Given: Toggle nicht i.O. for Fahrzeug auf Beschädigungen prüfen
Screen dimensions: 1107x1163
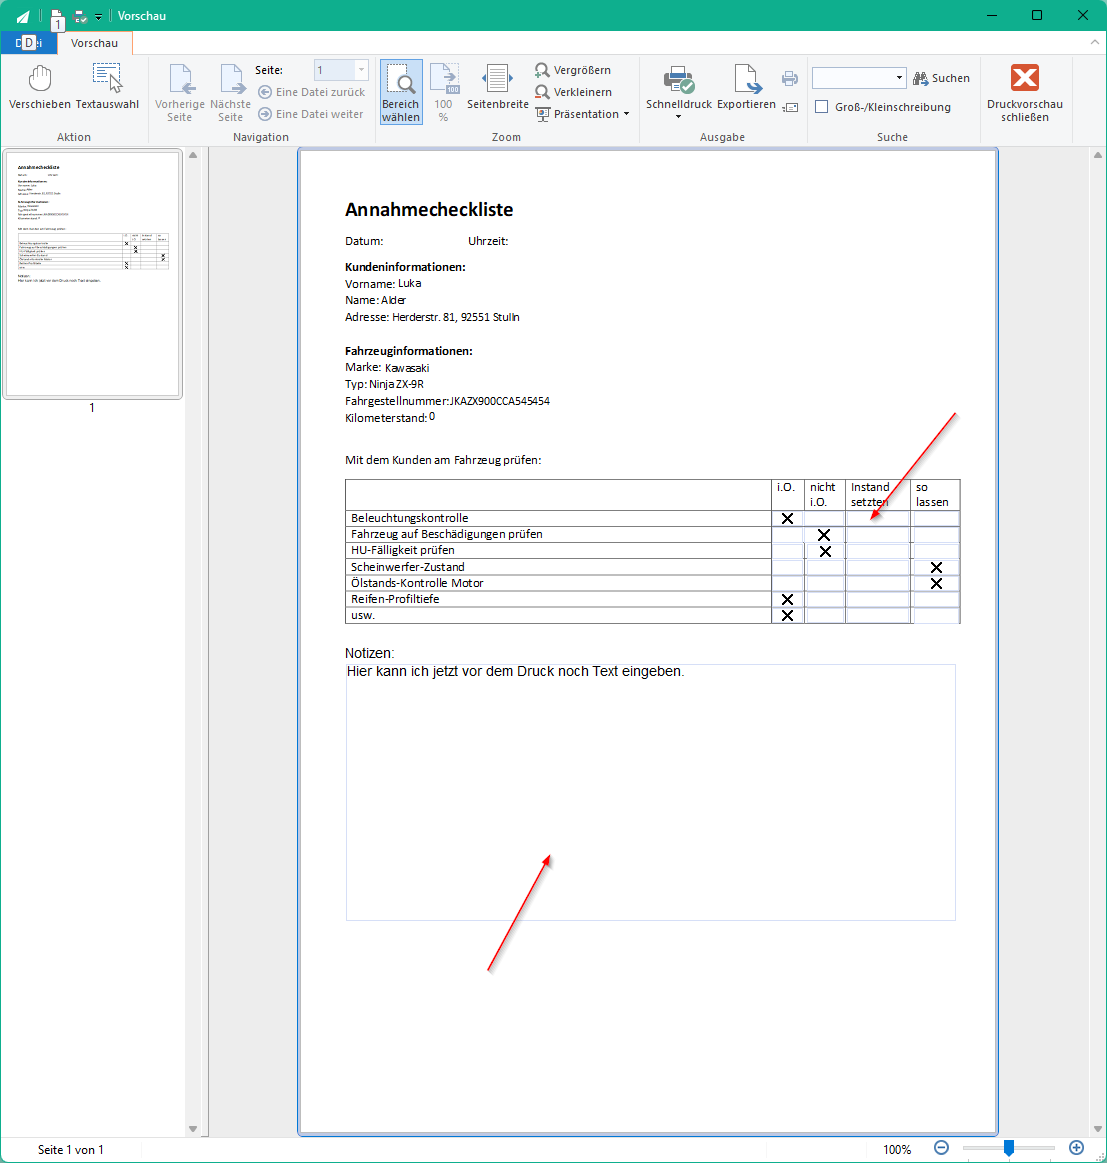Looking at the screenshot, I should (824, 535).
